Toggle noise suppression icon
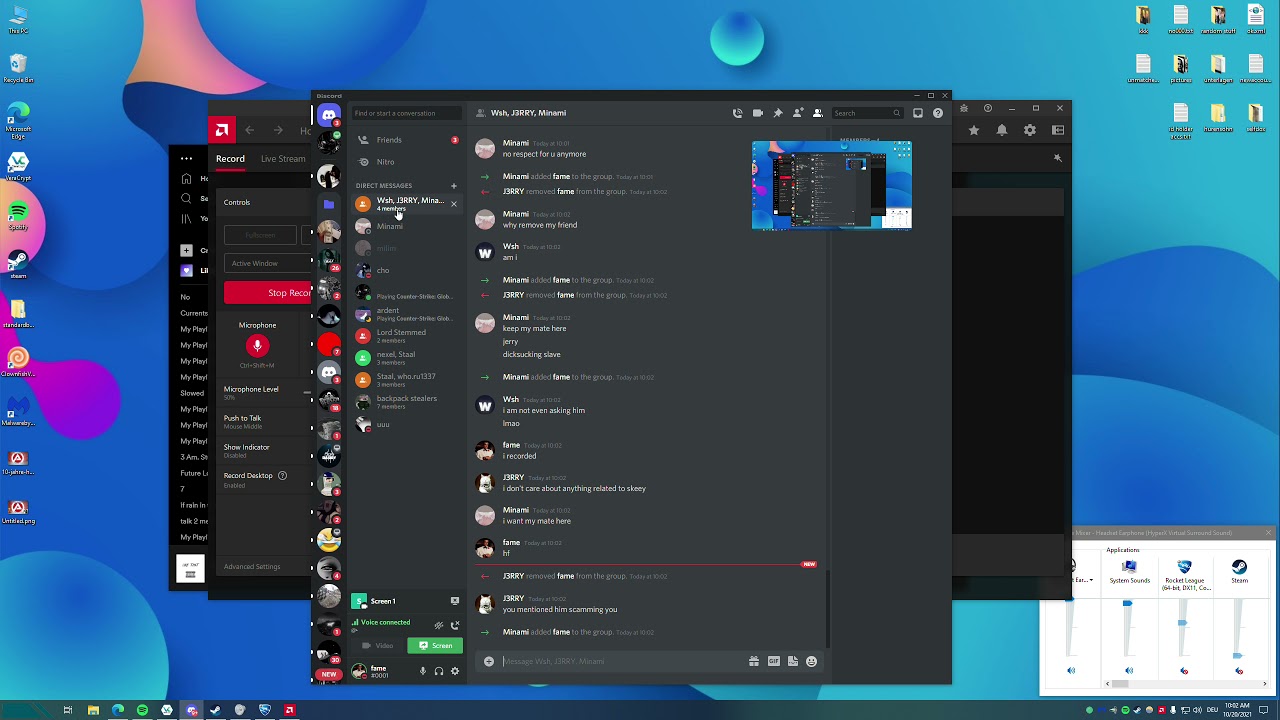 (439, 625)
